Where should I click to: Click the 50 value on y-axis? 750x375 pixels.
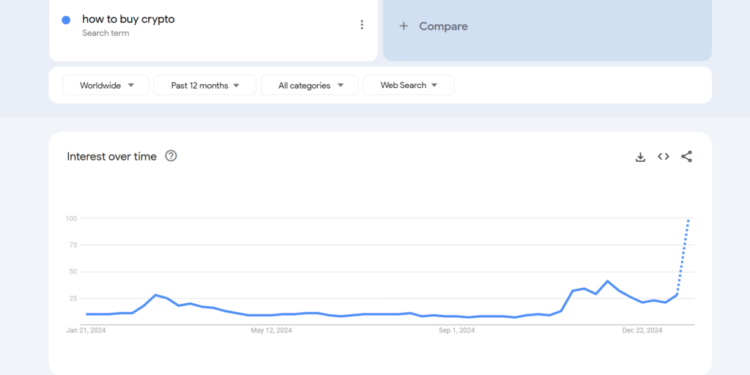click(73, 272)
